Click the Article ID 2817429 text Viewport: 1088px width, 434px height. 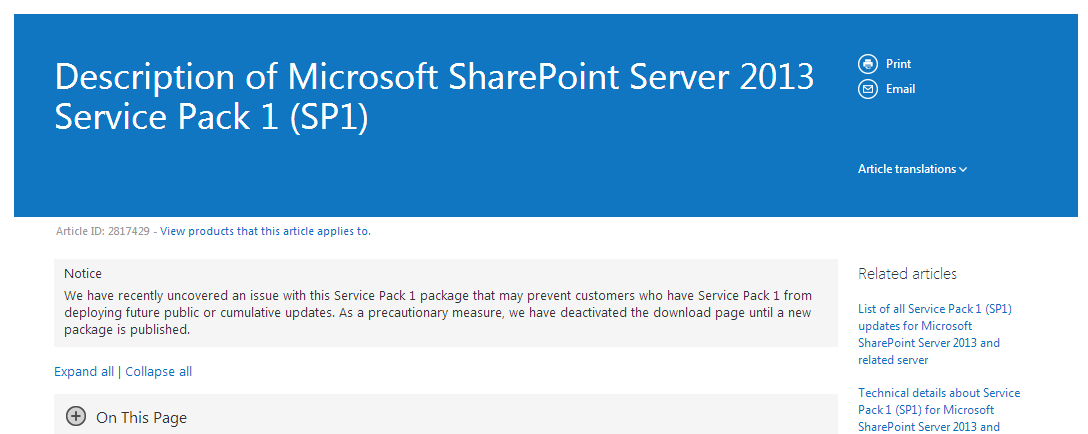103,231
